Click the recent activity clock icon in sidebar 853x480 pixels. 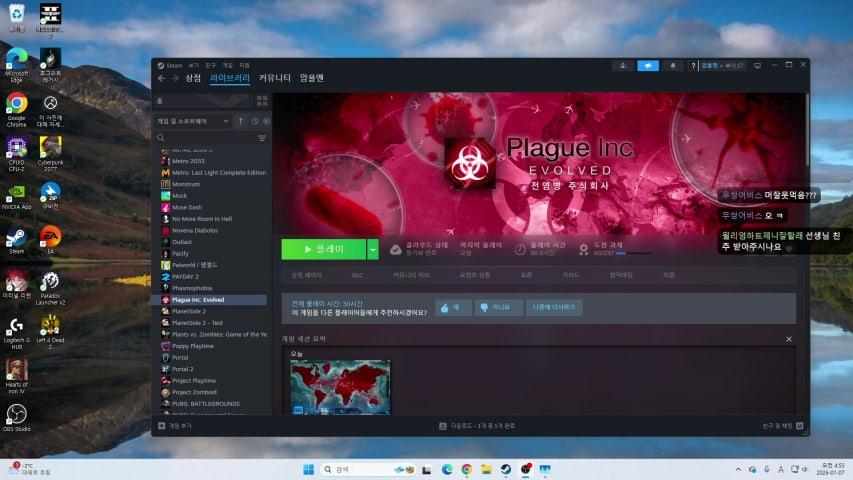(254, 121)
